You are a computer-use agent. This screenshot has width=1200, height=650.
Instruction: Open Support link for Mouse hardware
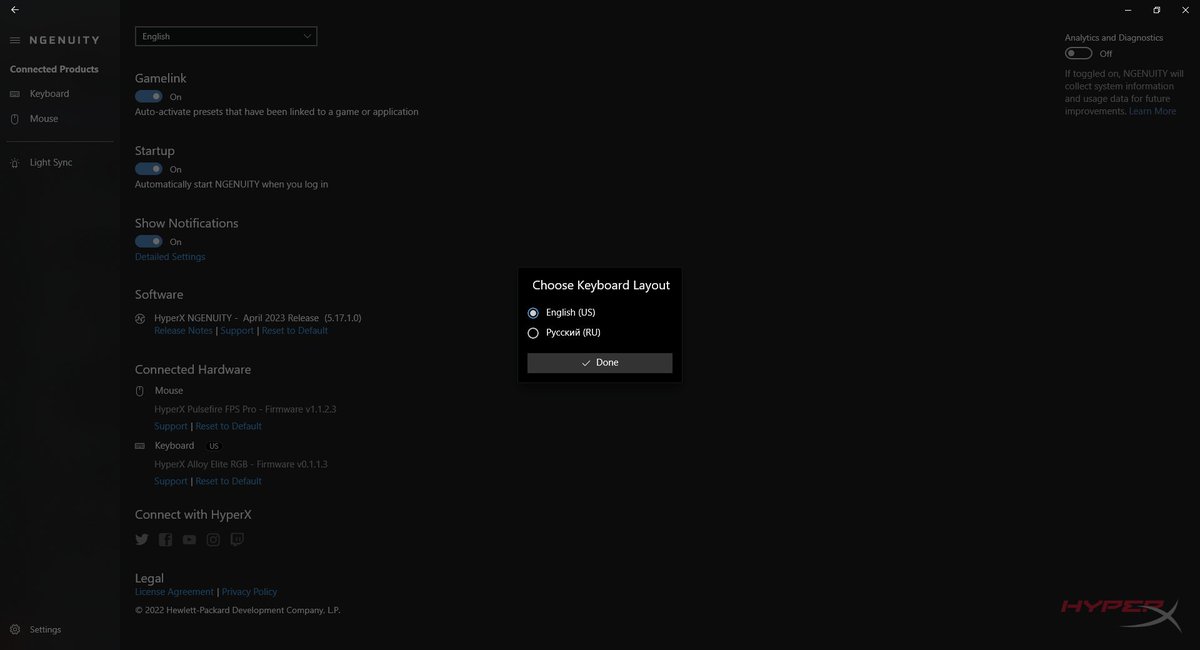171,426
